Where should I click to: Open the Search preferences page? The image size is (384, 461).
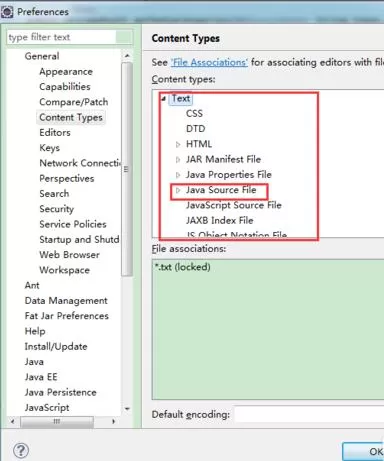pos(54,193)
